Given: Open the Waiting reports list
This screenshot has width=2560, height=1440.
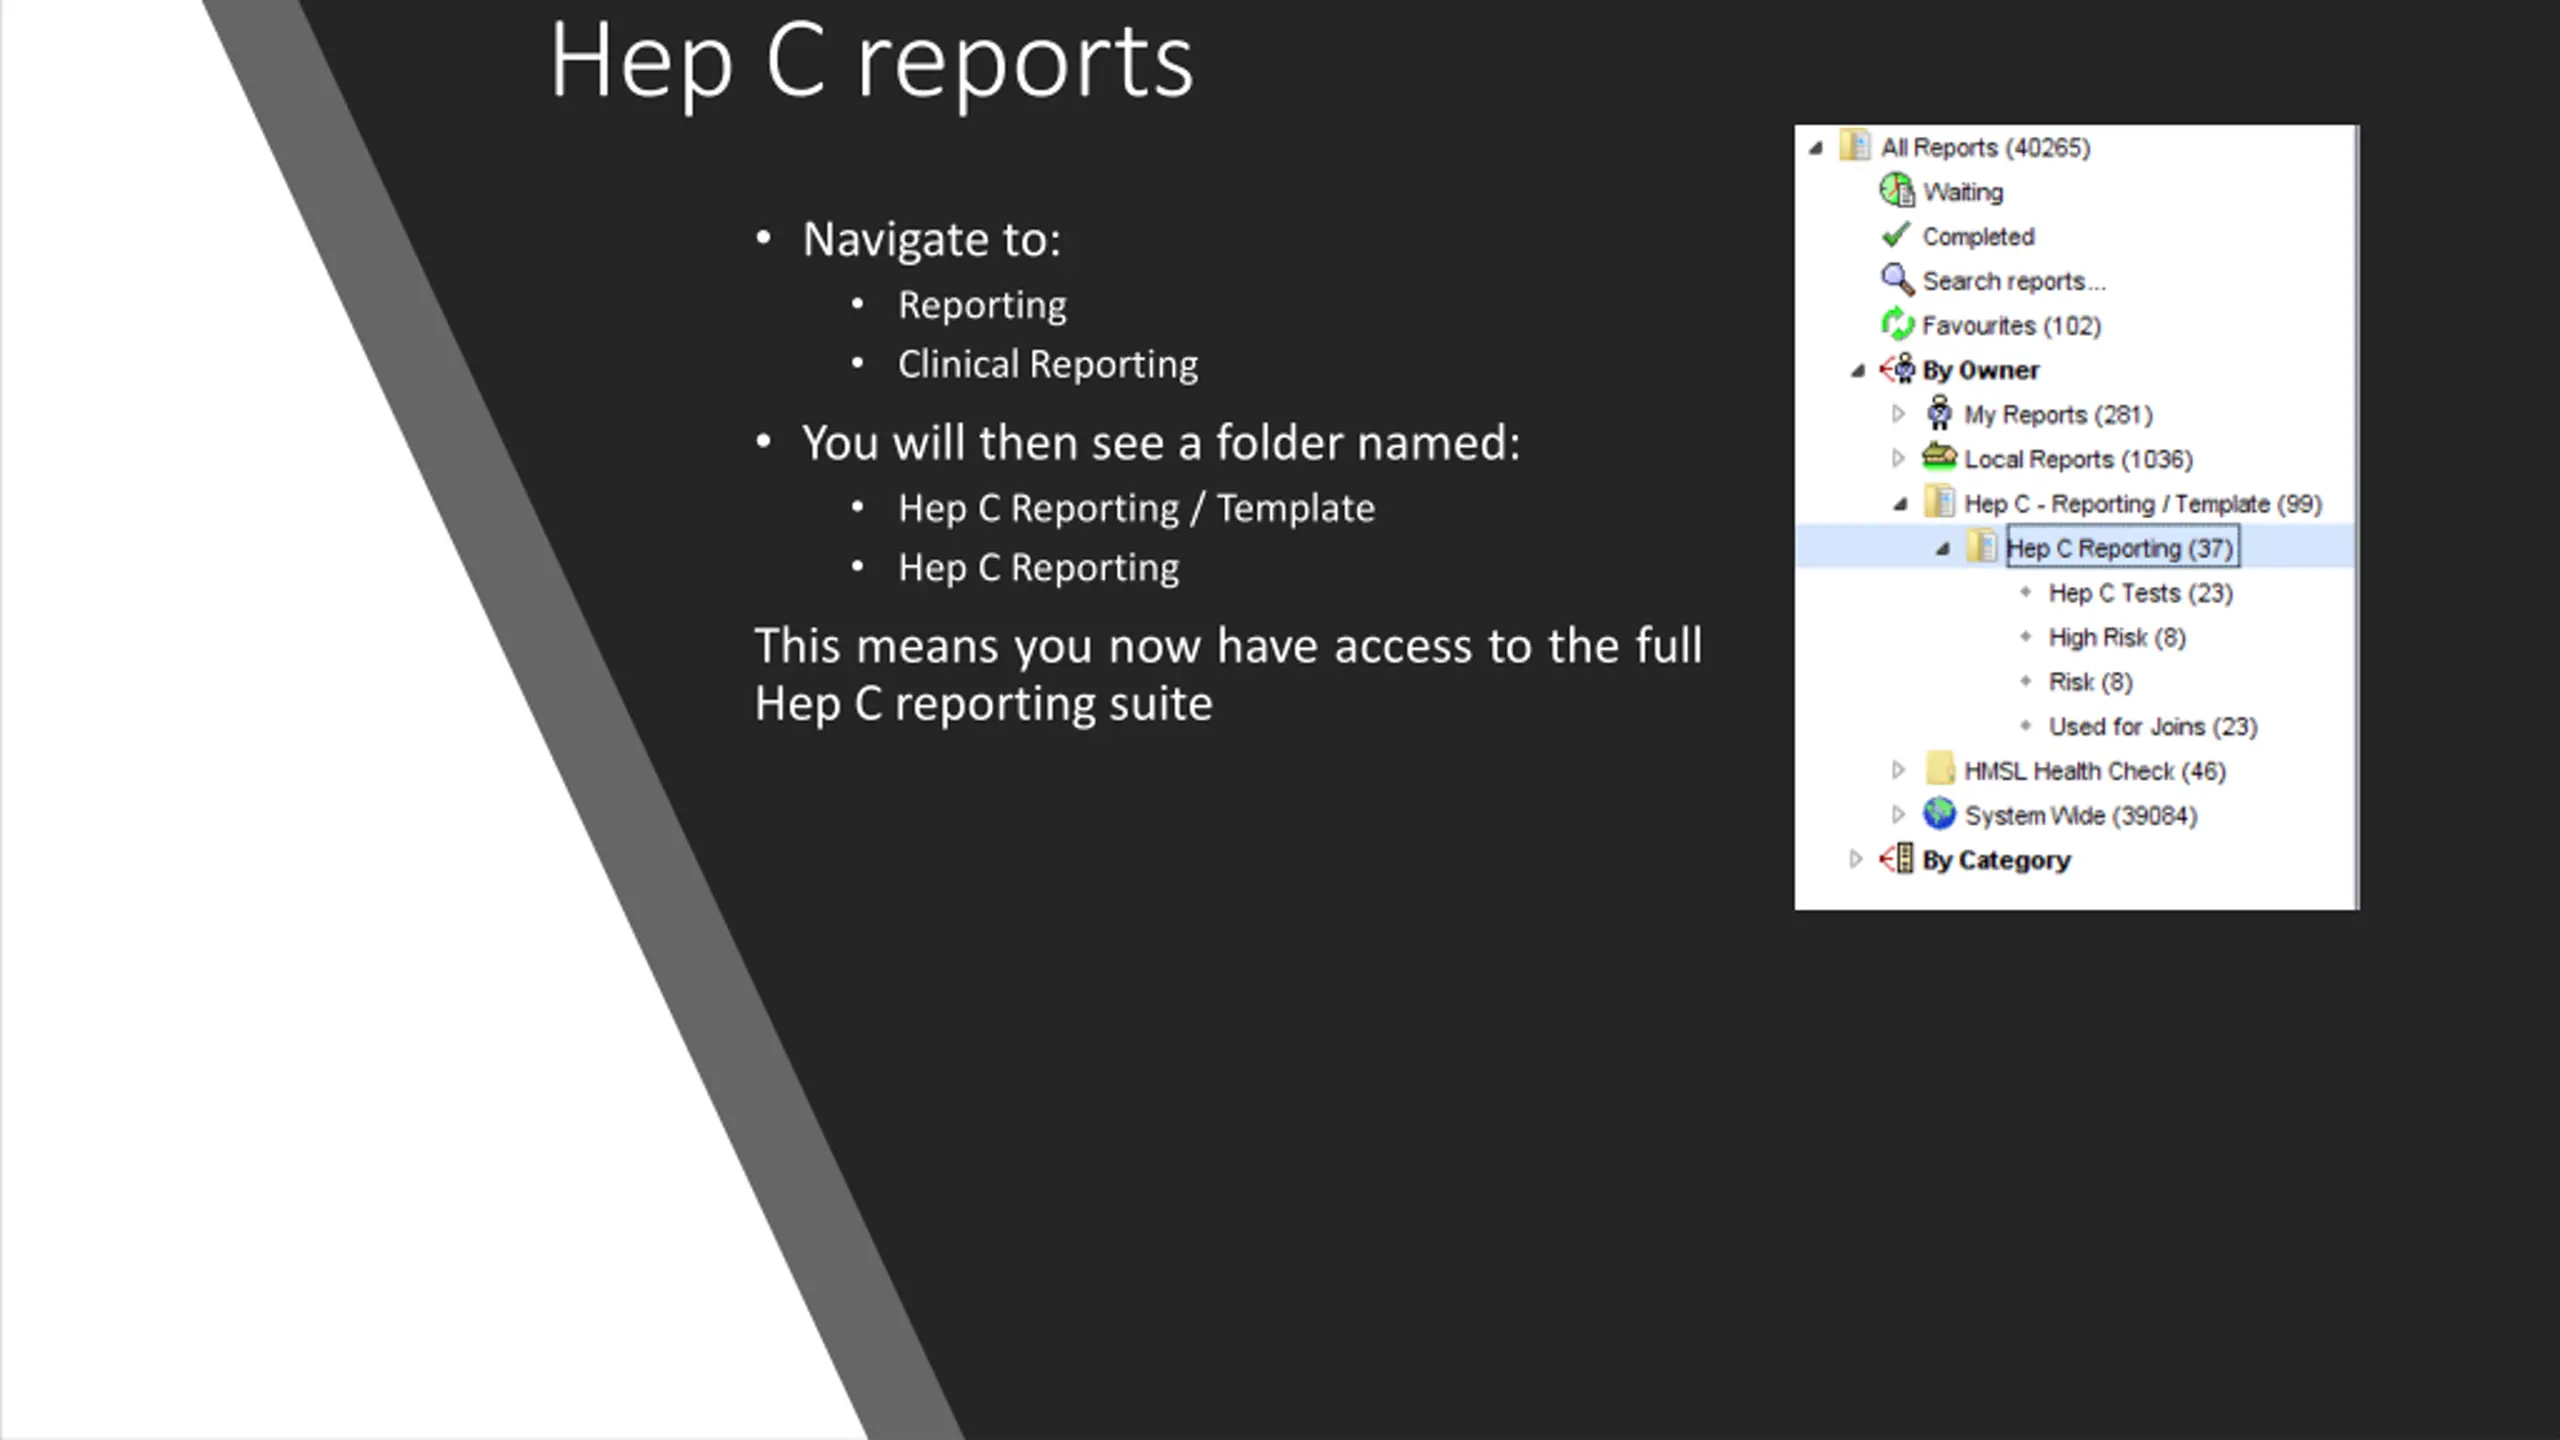Looking at the screenshot, I should click(1963, 192).
